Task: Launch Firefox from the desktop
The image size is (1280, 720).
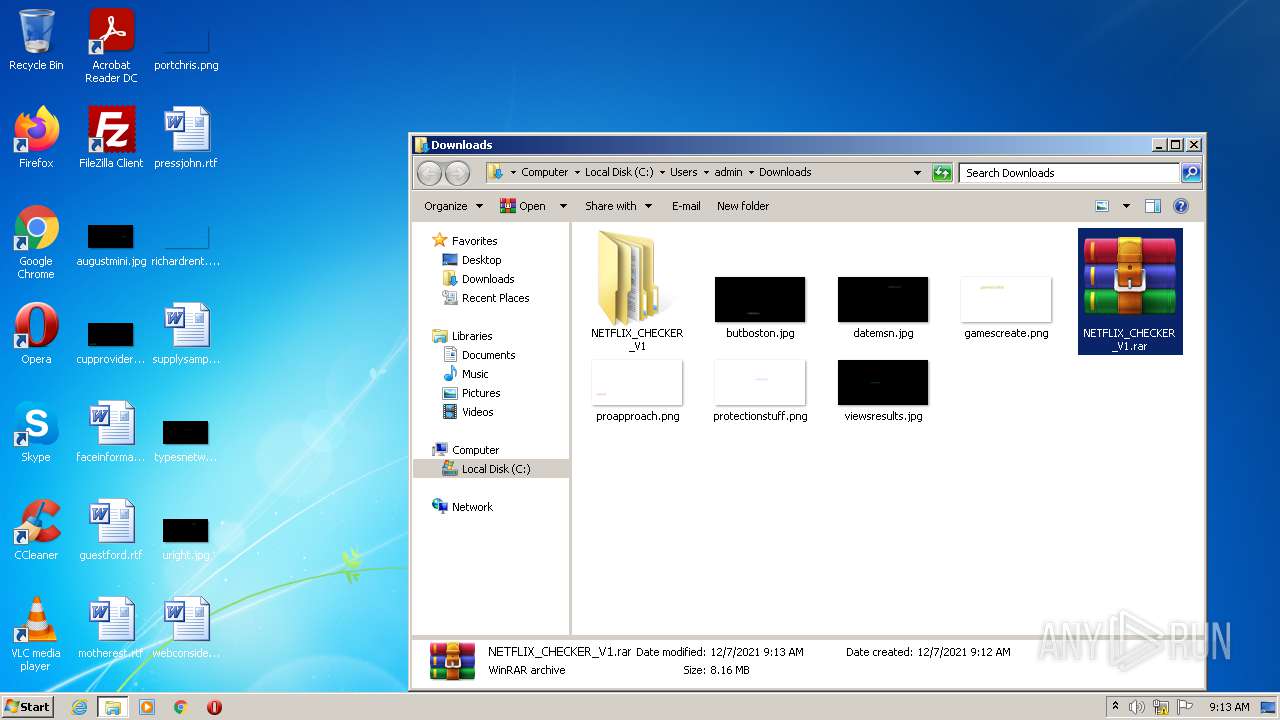Action: (x=36, y=138)
